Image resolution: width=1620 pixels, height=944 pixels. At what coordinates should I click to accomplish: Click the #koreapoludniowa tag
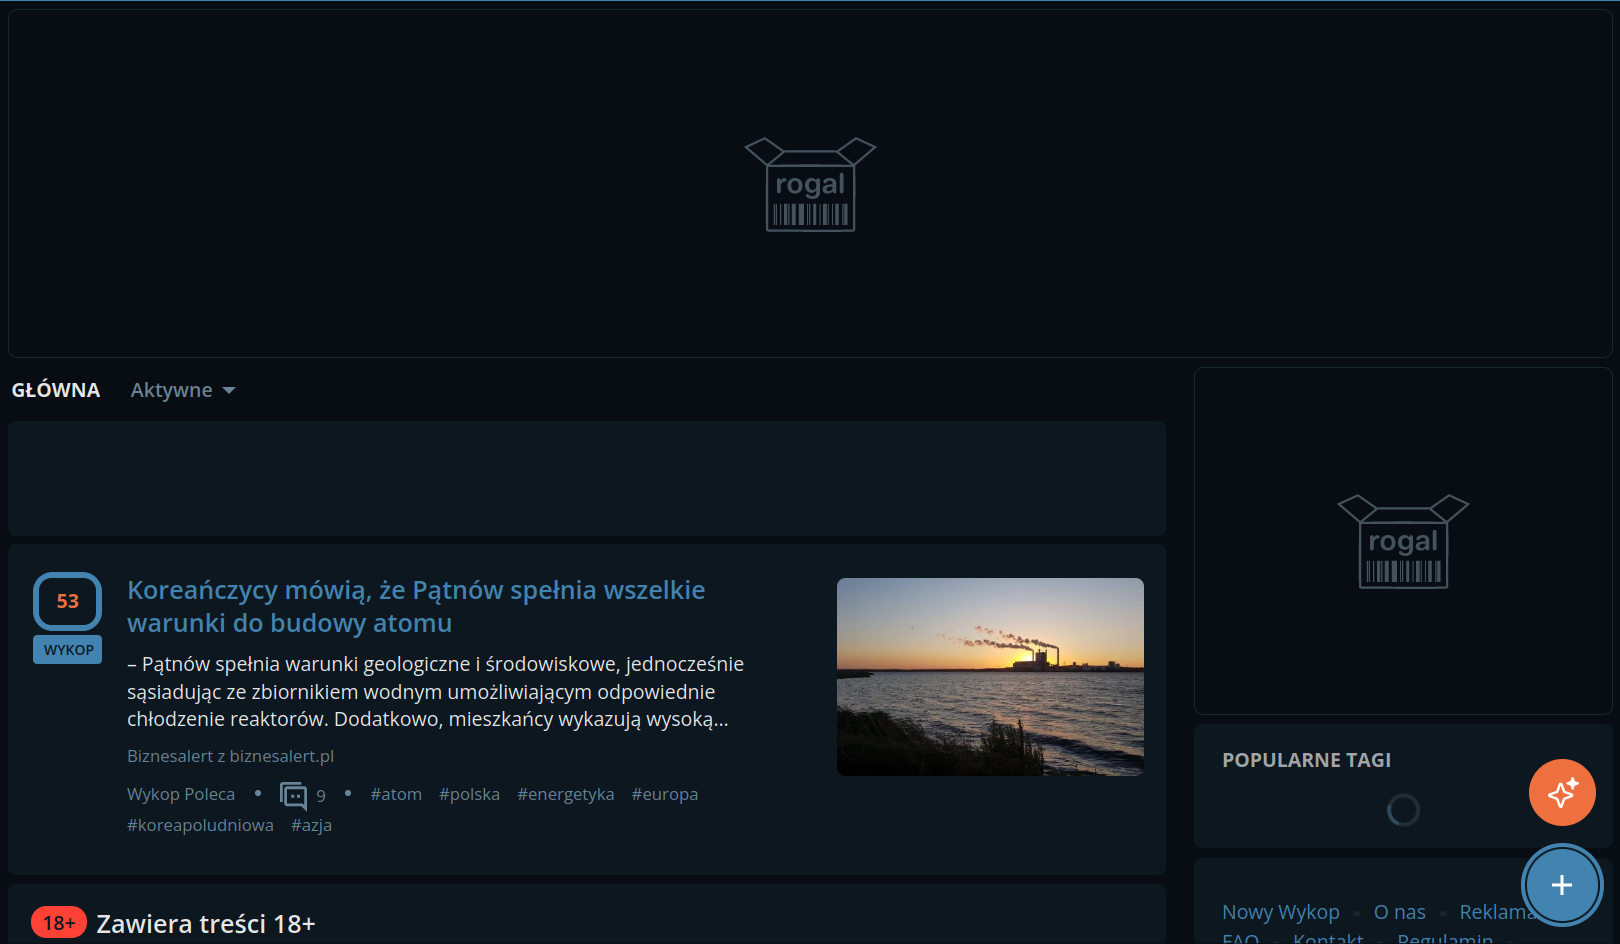pyautogui.click(x=200, y=825)
